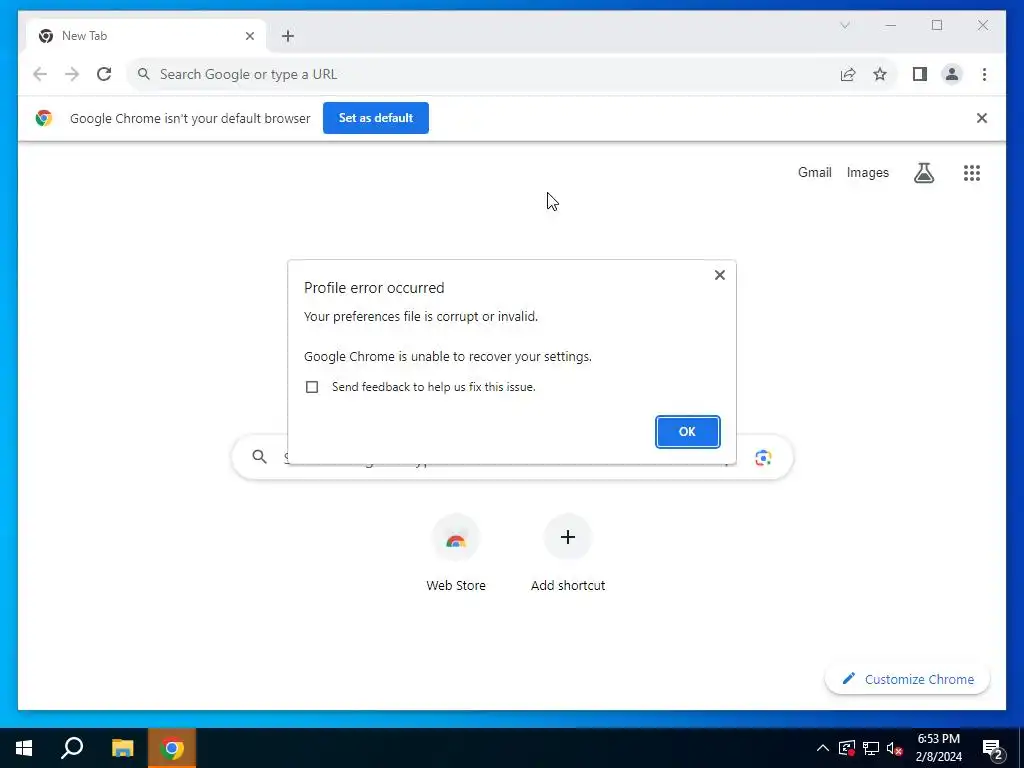Click the browser back arrow
Screen dimensions: 1024x768
40,74
